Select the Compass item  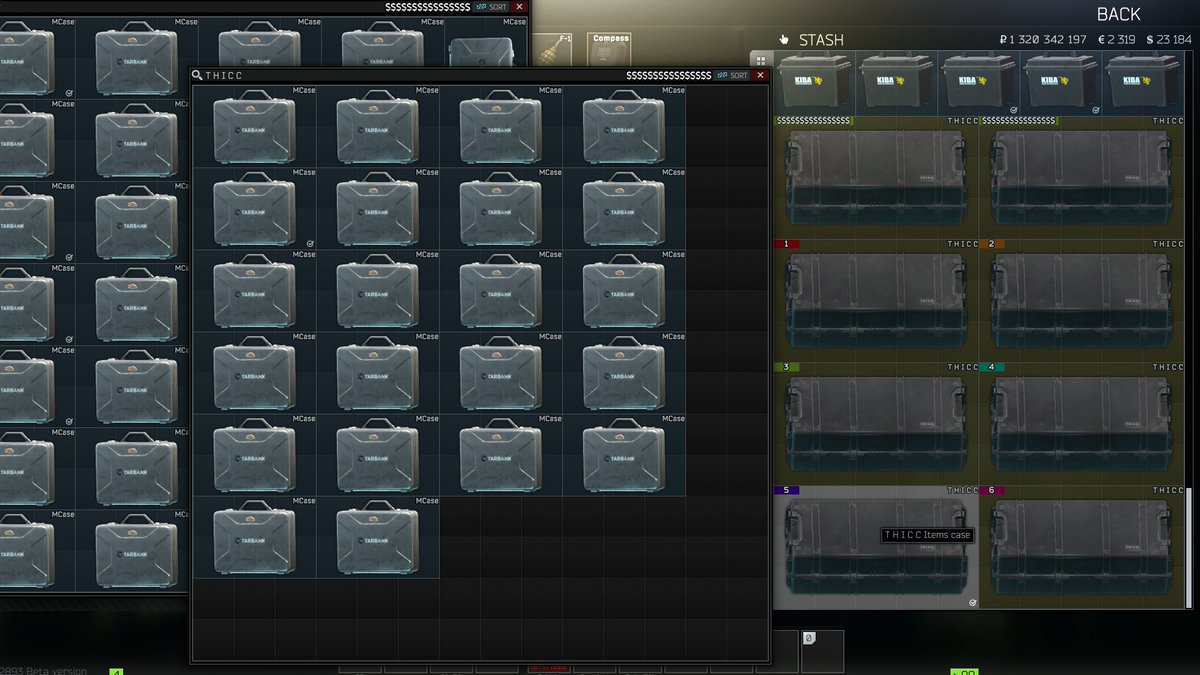tap(609, 50)
